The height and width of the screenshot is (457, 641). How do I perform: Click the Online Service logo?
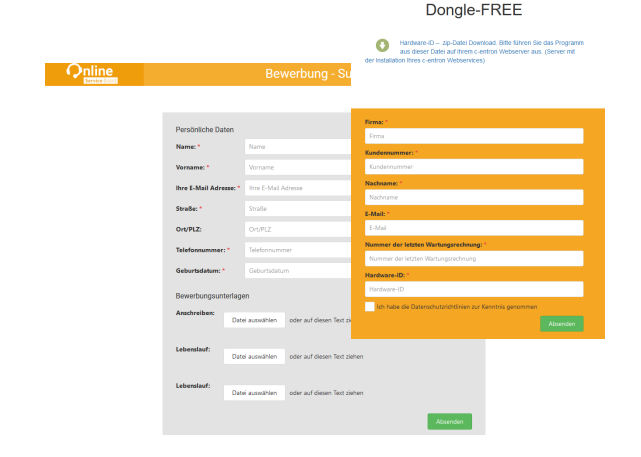tap(93, 74)
